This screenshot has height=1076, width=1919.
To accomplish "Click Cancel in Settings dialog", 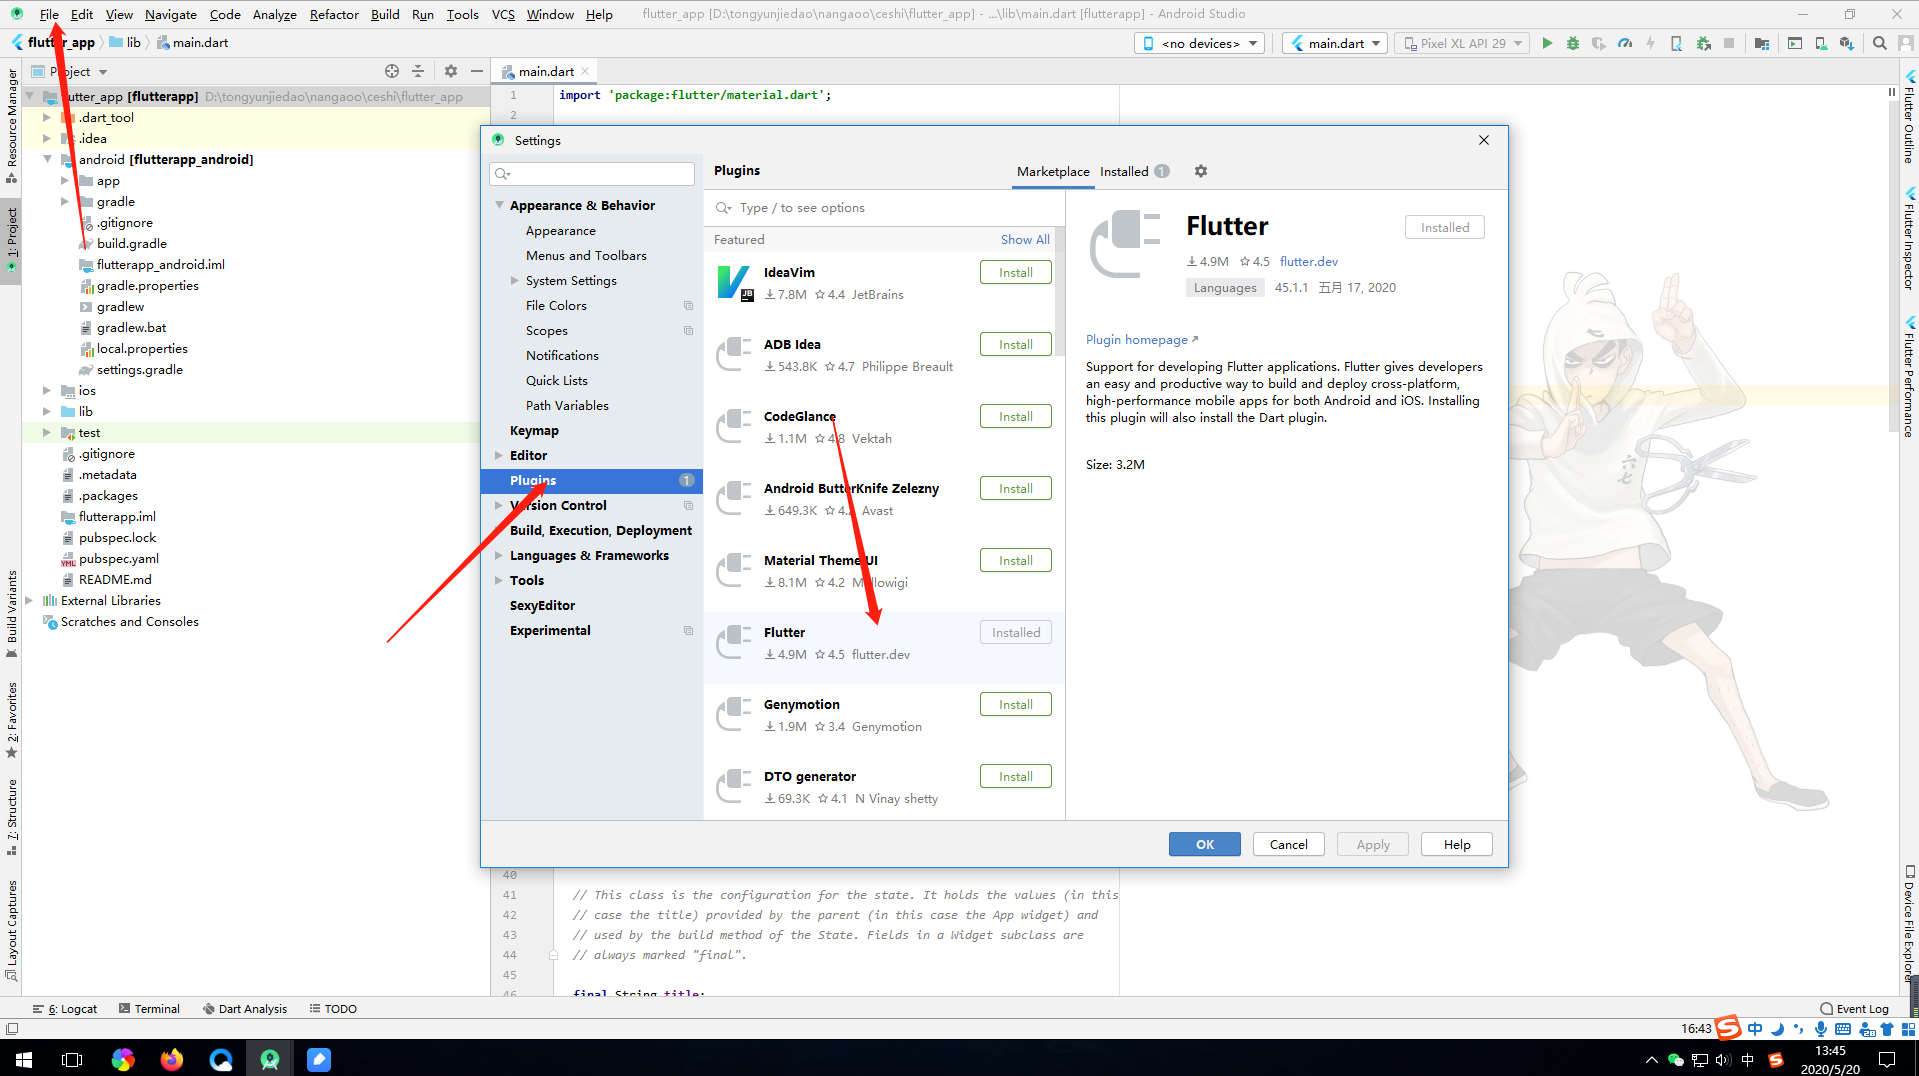I will click(x=1289, y=844).
